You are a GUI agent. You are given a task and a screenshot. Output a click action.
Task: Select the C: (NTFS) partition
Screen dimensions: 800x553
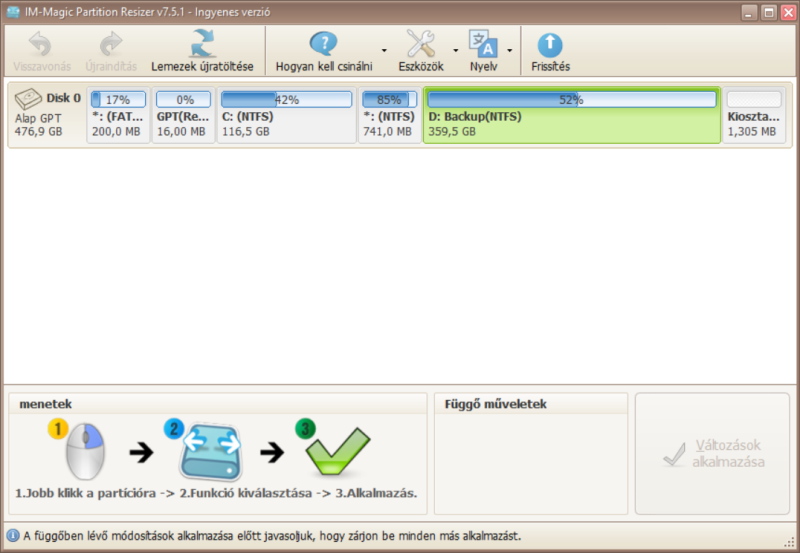(286, 115)
